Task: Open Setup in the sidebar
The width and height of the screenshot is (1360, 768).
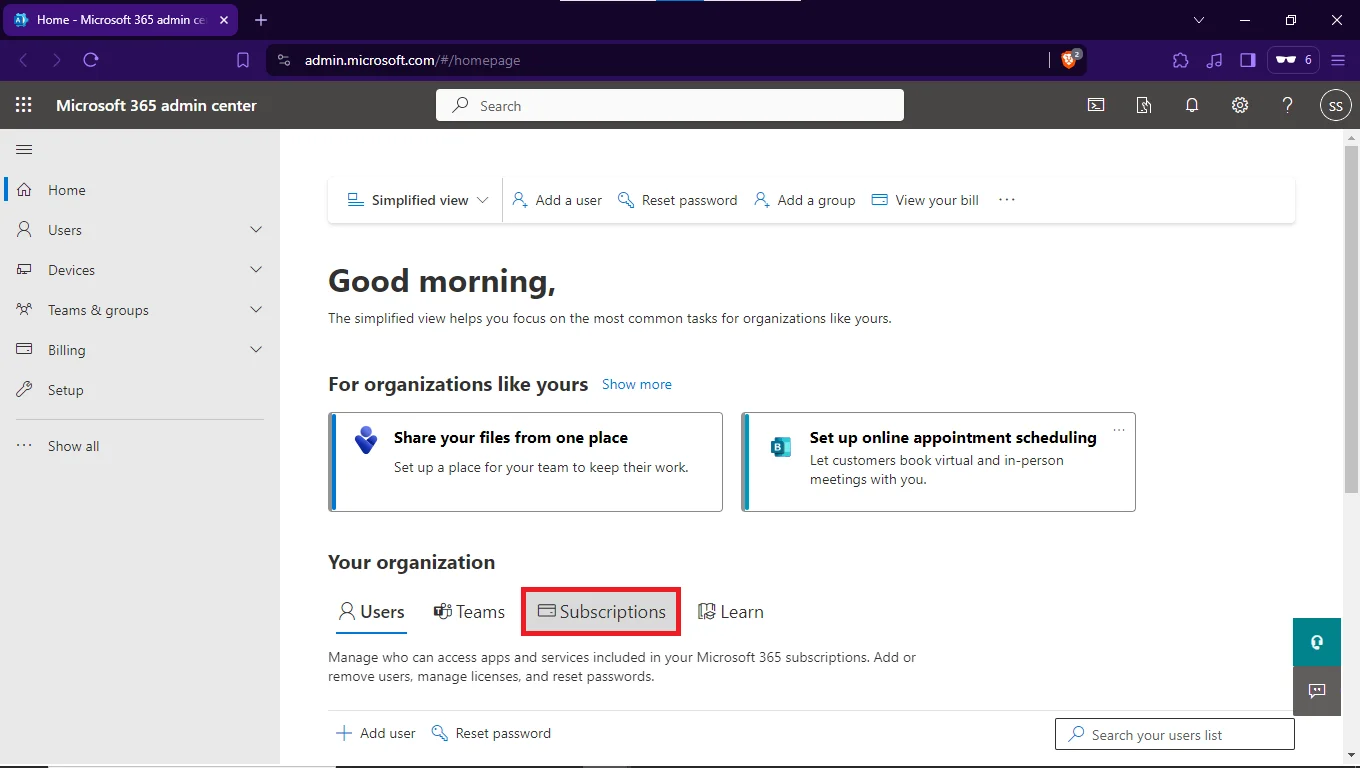Action: pyautogui.click(x=140, y=390)
